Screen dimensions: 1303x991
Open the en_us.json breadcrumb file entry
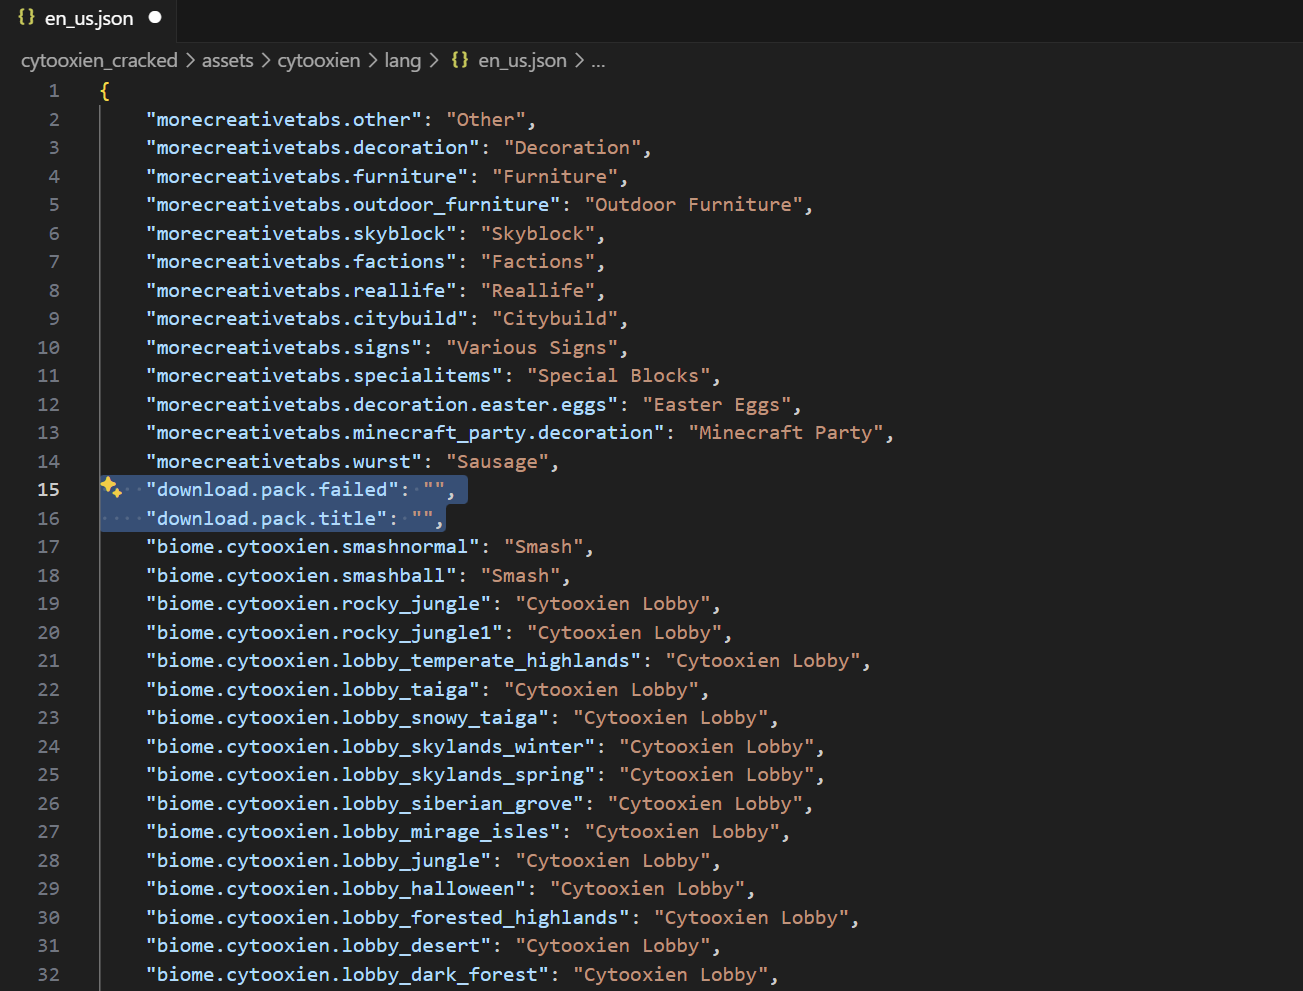(522, 60)
